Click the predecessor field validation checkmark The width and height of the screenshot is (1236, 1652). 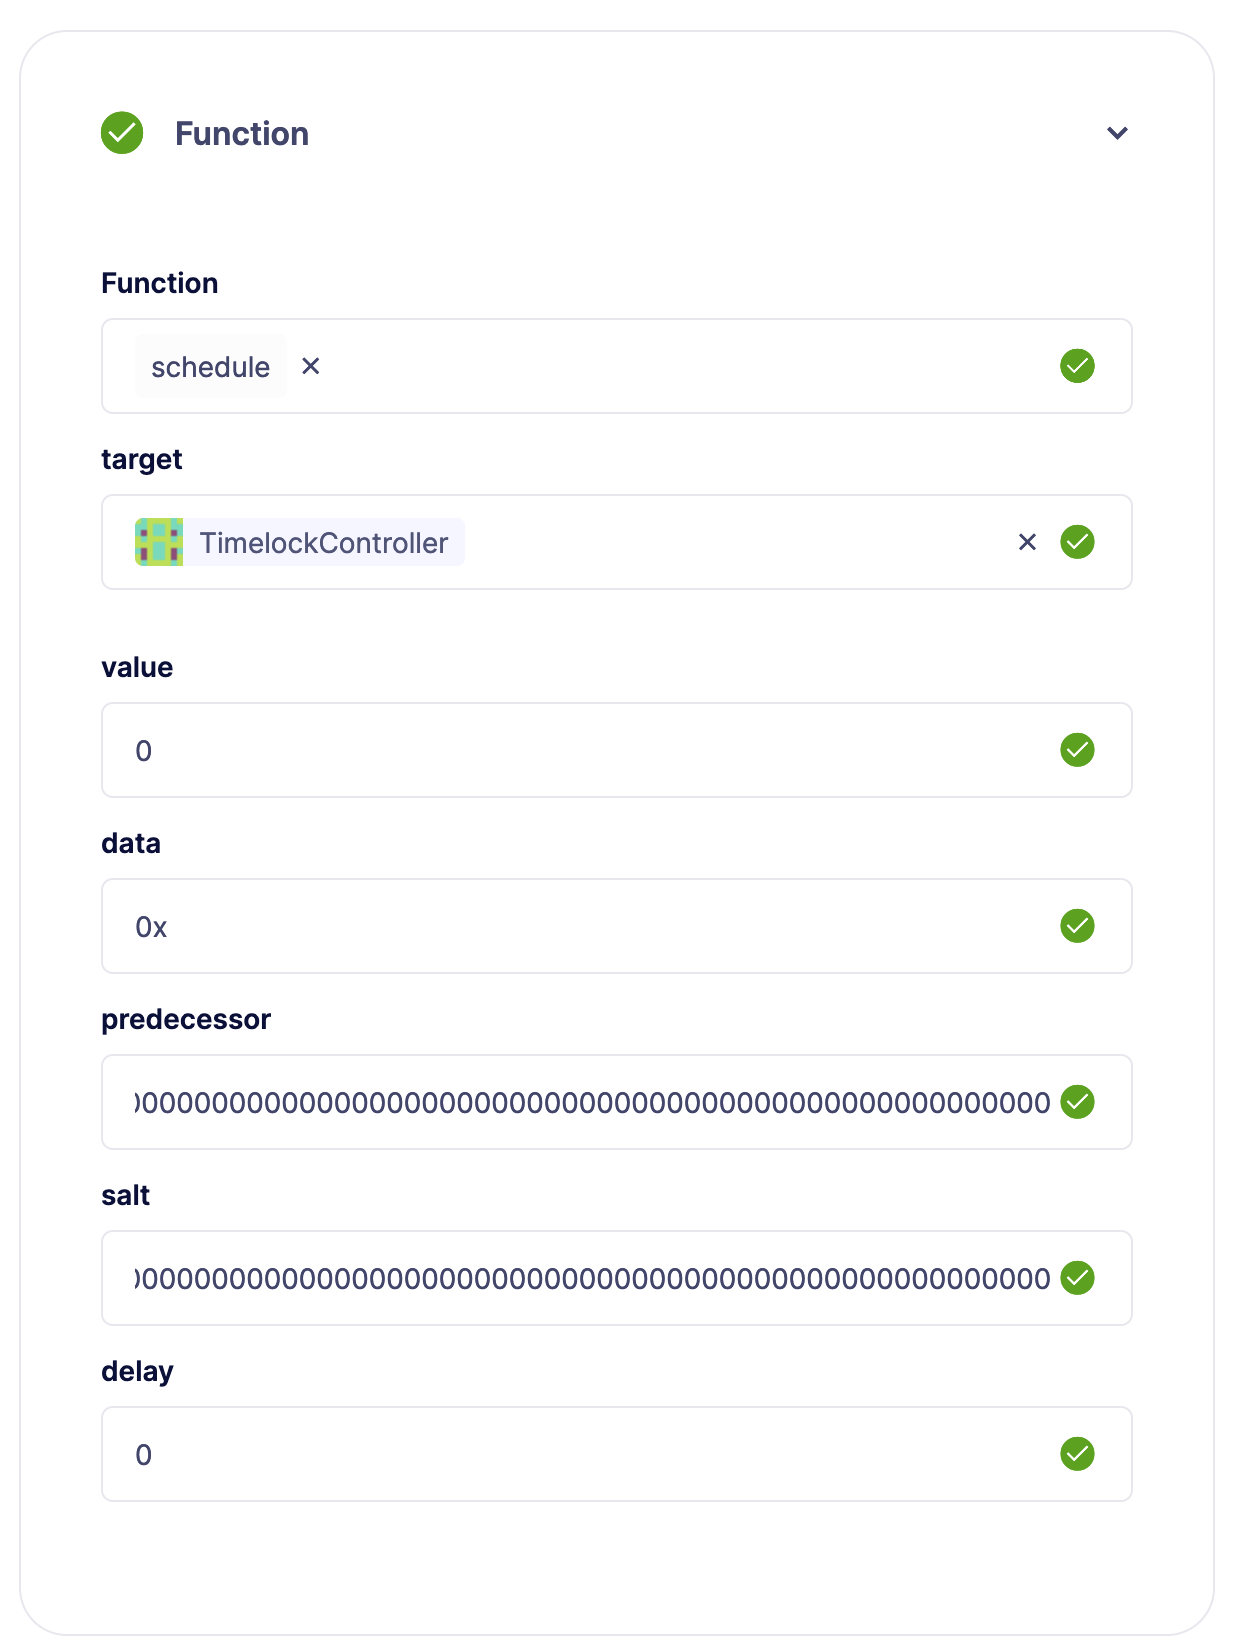1077,1102
